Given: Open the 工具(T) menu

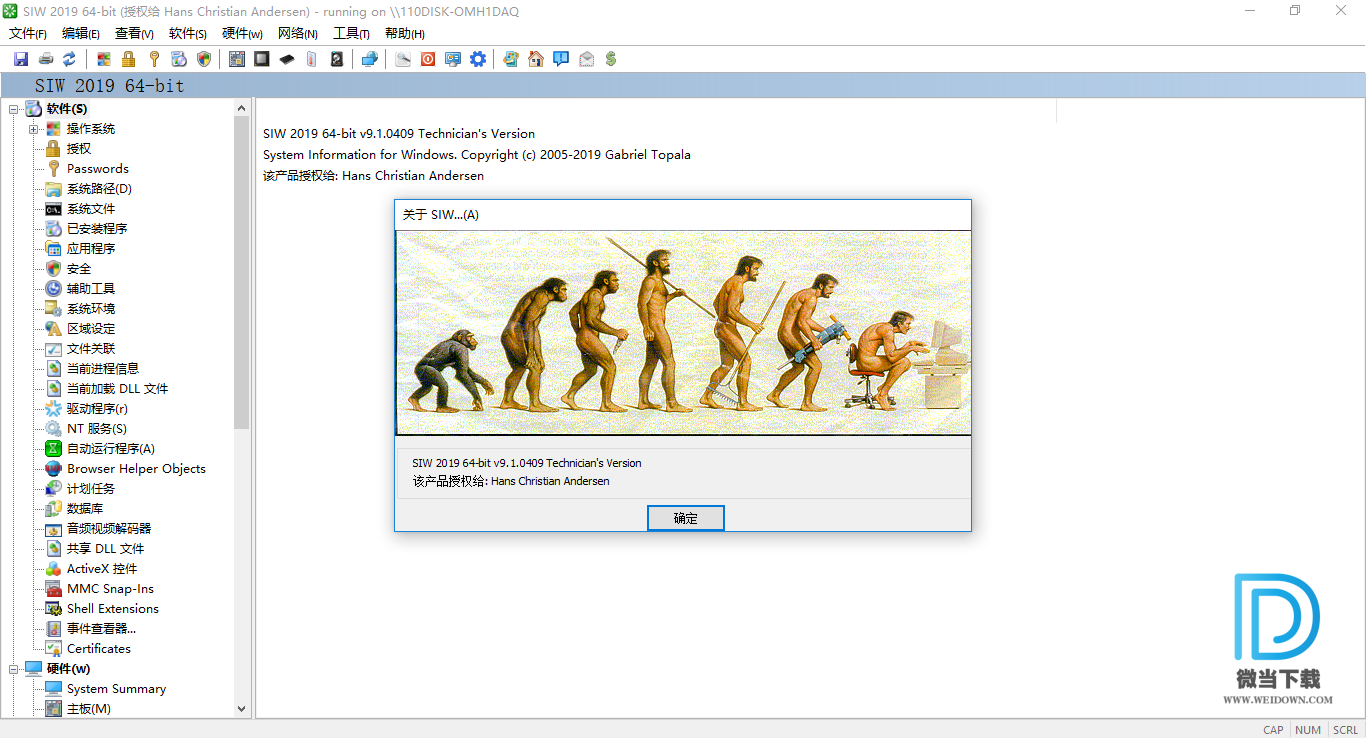Looking at the screenshot, I should (x=351, y=33).
